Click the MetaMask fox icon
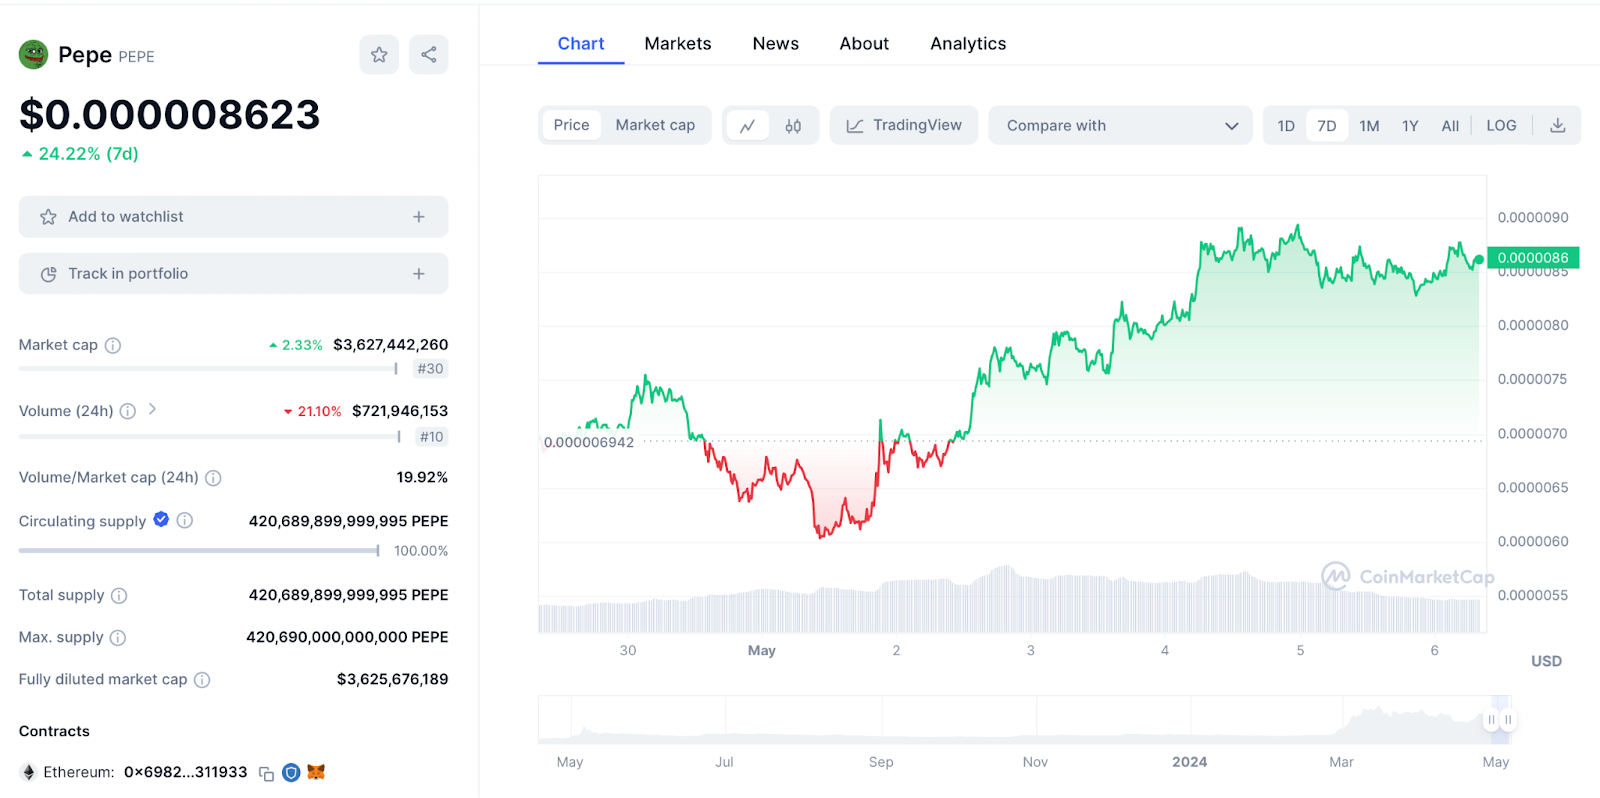Viewport: 1600px width, 798px height. coord(316,772)
